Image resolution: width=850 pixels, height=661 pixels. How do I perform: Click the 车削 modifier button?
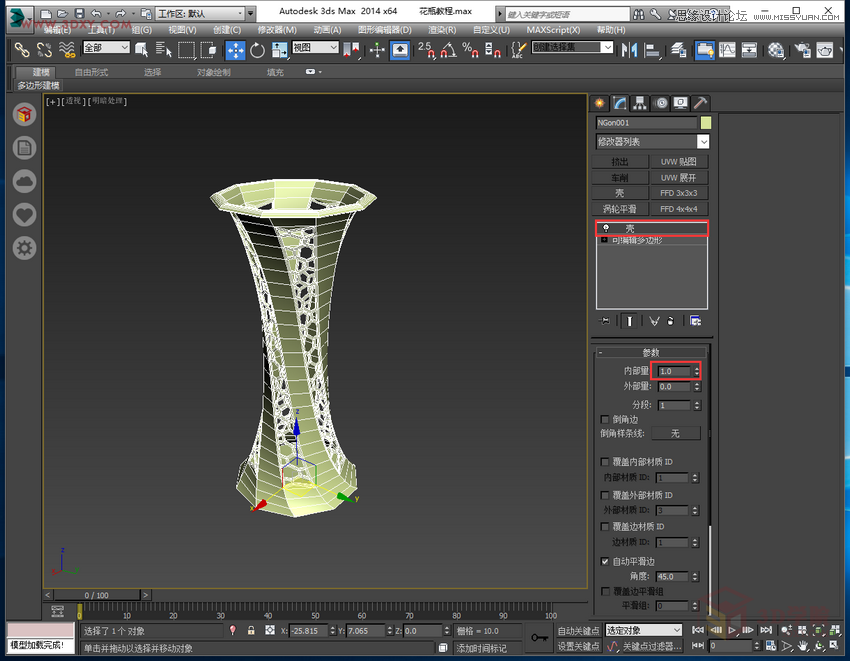click(620, 177)
